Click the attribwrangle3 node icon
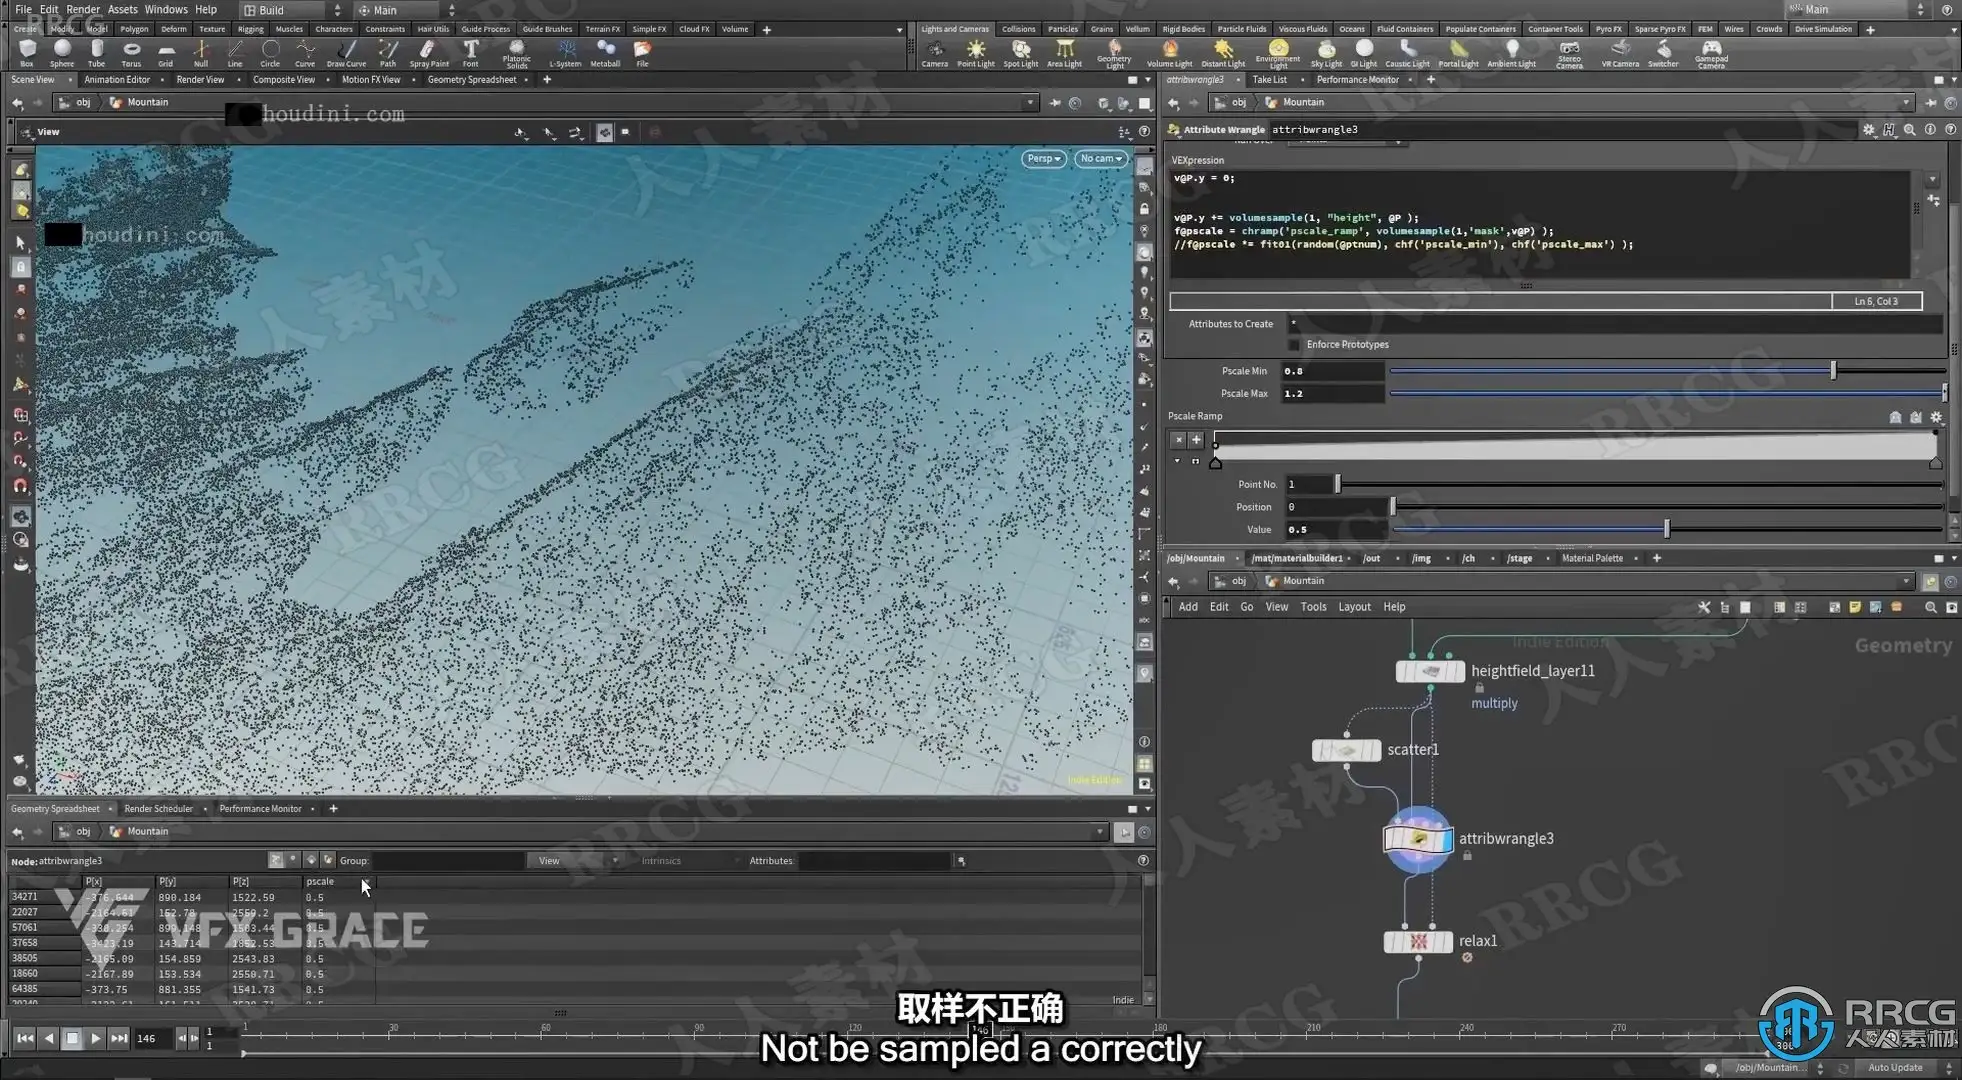This screenshot has width=1962, height=1080. point(1418,839)
